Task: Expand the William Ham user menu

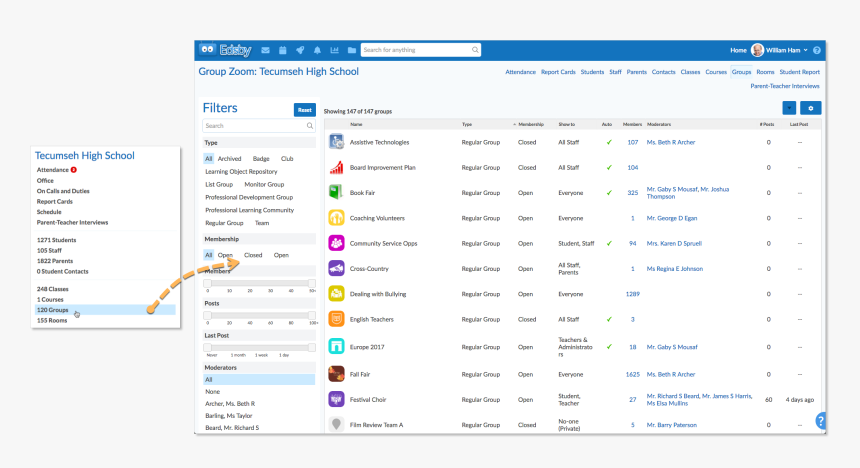Action: point(780,50)
